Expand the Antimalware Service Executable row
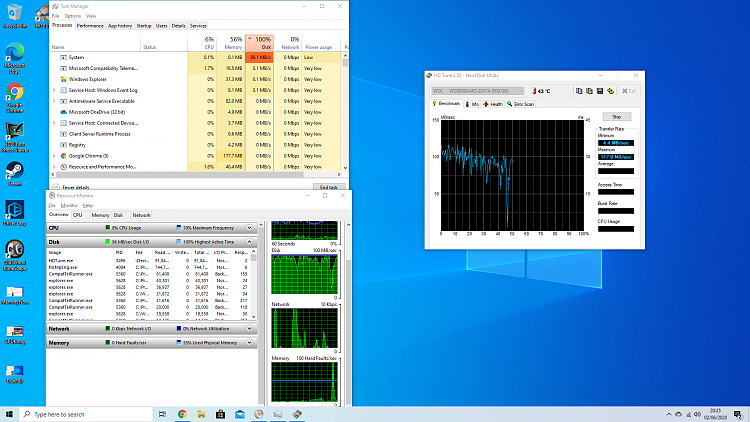Viewport: 750px width, 422px height. pos(54,101)
